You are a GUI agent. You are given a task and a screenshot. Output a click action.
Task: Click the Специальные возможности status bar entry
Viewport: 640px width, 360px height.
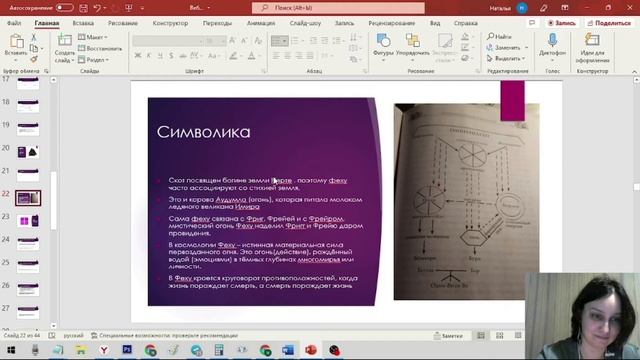[164, 336]
